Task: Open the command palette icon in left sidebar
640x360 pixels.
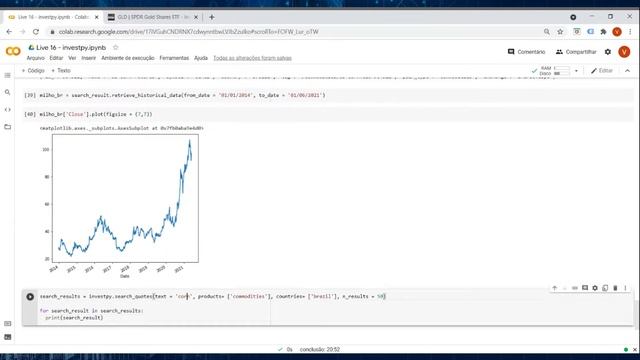Action: click(7, 324)
